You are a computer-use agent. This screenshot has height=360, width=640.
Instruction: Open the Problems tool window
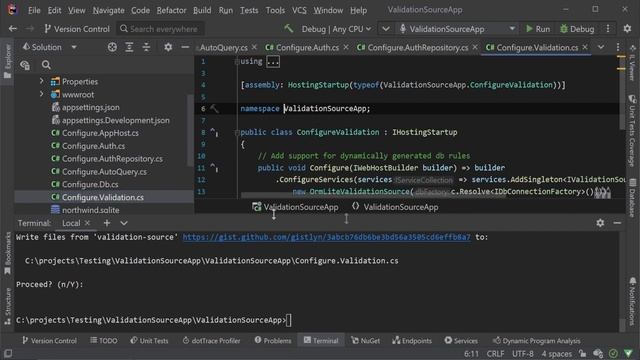(x=273, y=340)
